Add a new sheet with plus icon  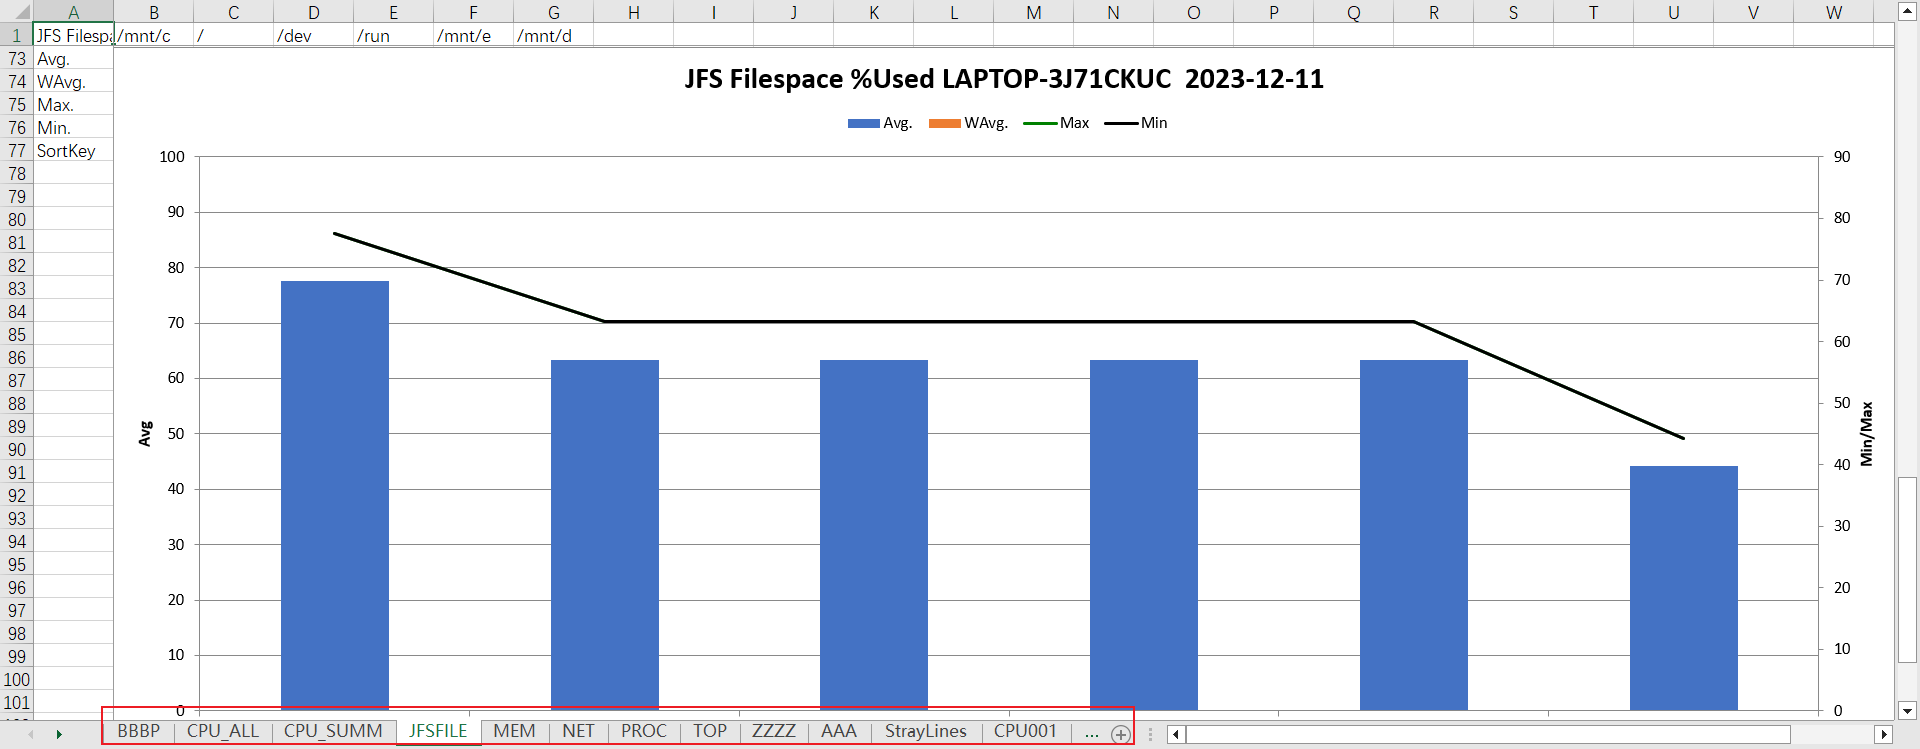[1120, 734]
